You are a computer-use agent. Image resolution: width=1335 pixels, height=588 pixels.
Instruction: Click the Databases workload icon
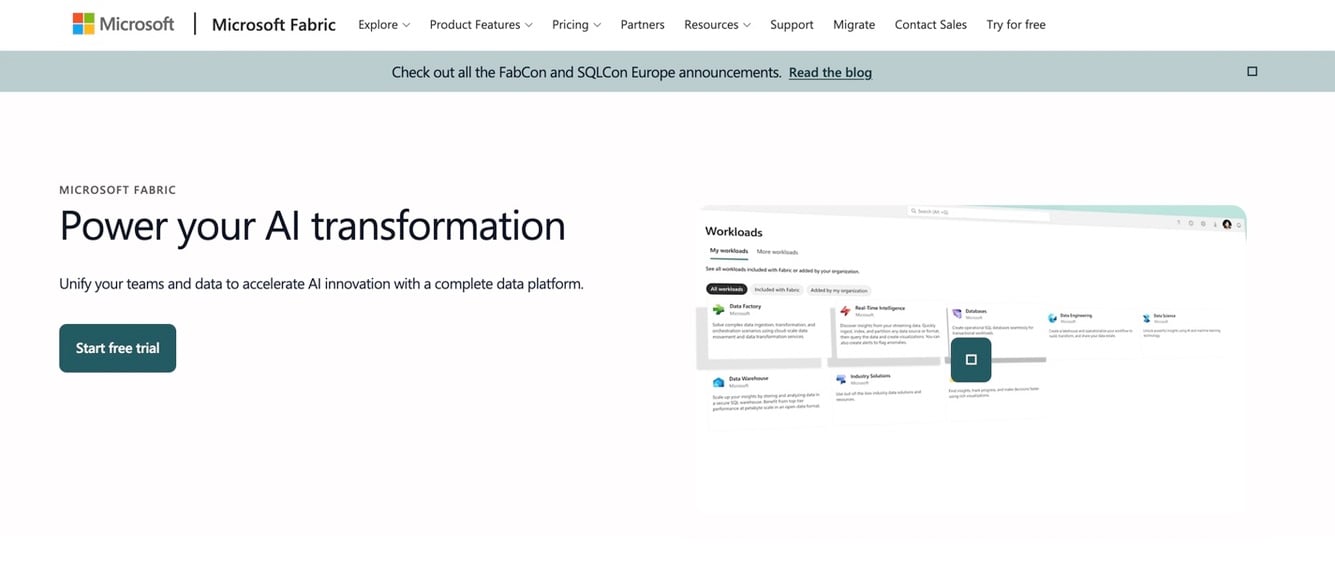point(956,313)
